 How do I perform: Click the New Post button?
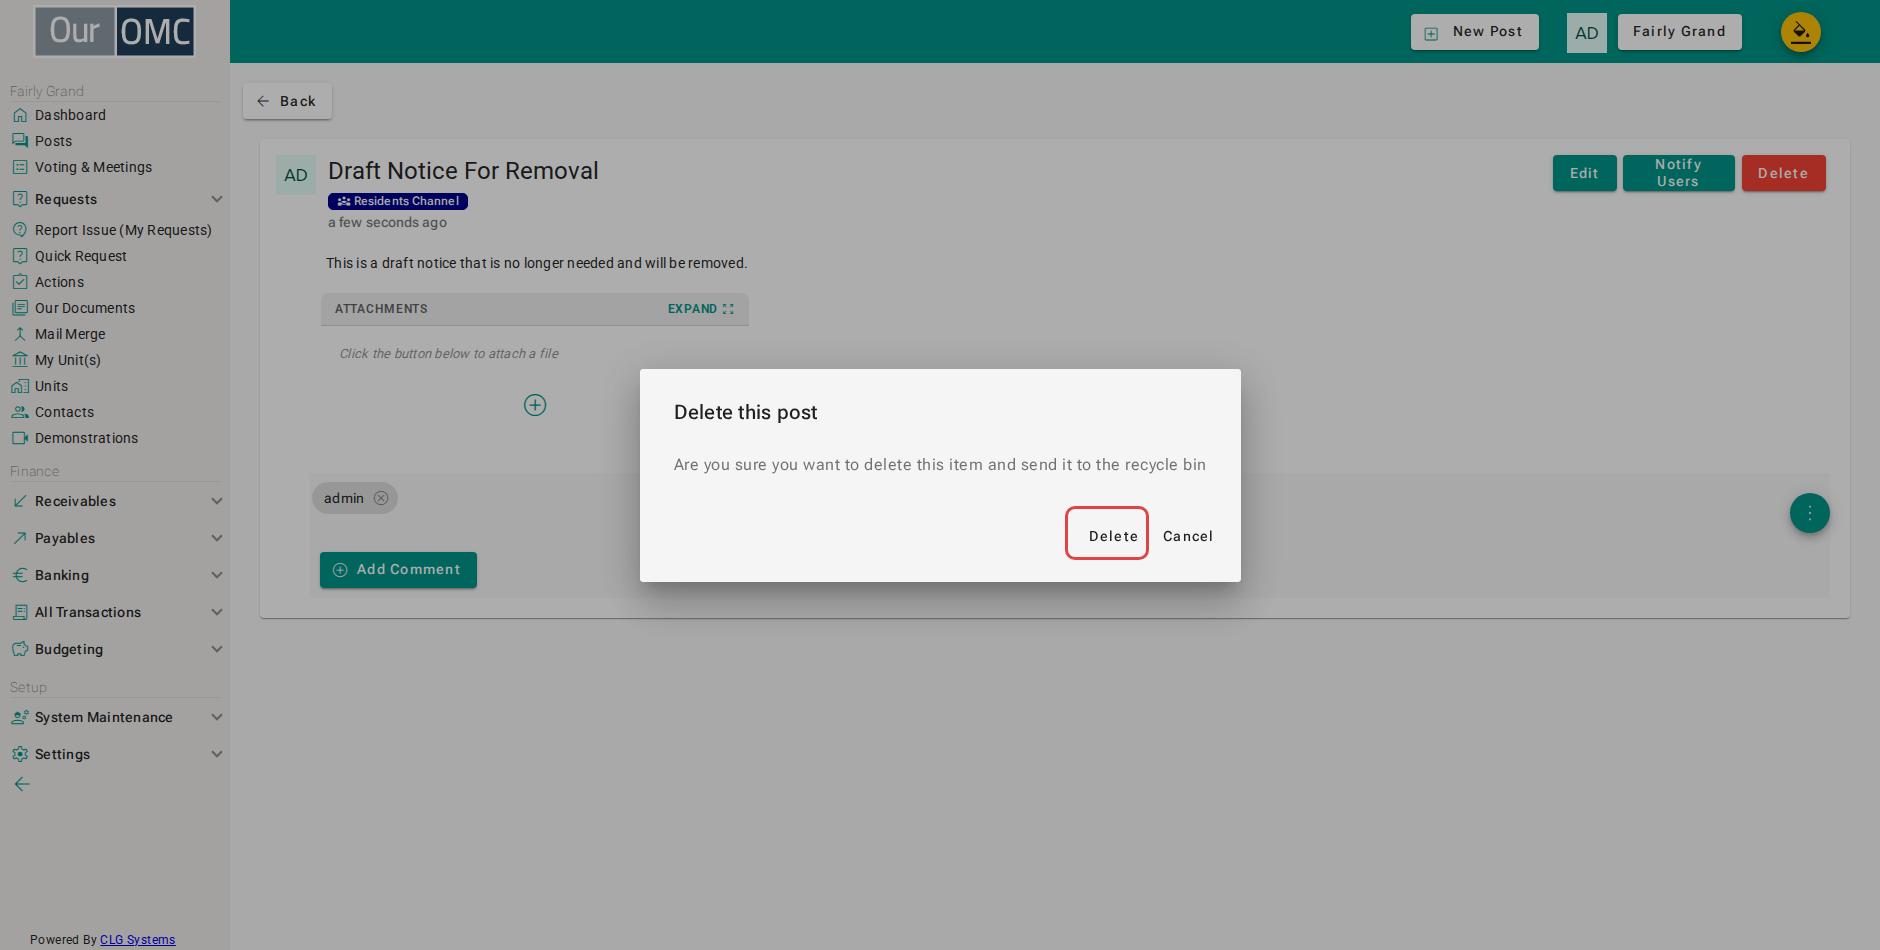click(x=1475, y=32)
